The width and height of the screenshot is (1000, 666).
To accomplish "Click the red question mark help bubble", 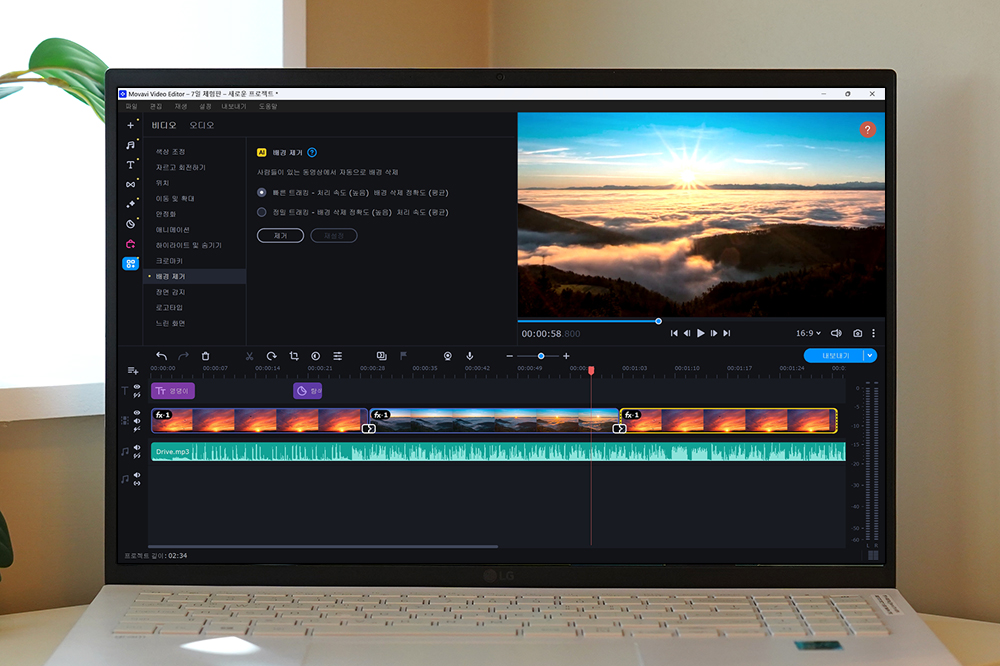I will tap(867, 130).
